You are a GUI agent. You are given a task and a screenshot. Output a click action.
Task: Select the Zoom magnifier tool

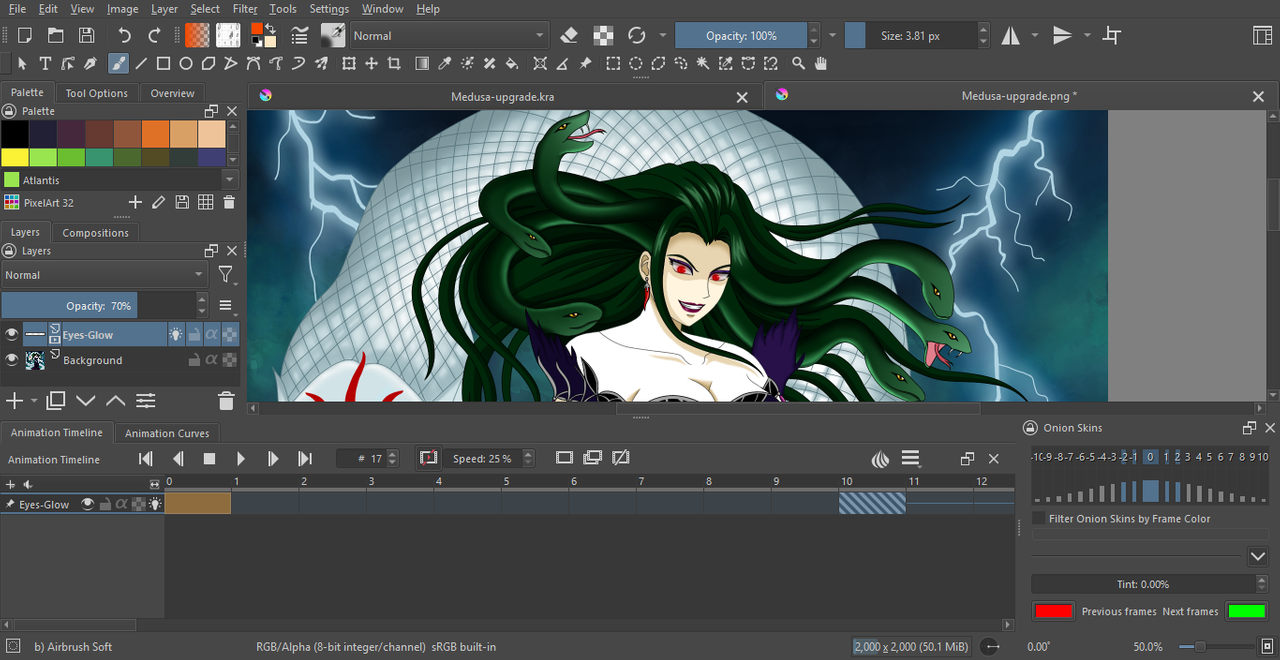pyautogui.click(x=798, y=63)
